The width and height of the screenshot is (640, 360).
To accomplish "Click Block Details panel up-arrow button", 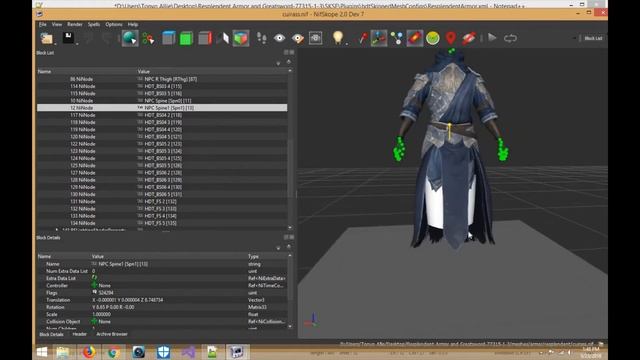I will (x=289, y=247).
